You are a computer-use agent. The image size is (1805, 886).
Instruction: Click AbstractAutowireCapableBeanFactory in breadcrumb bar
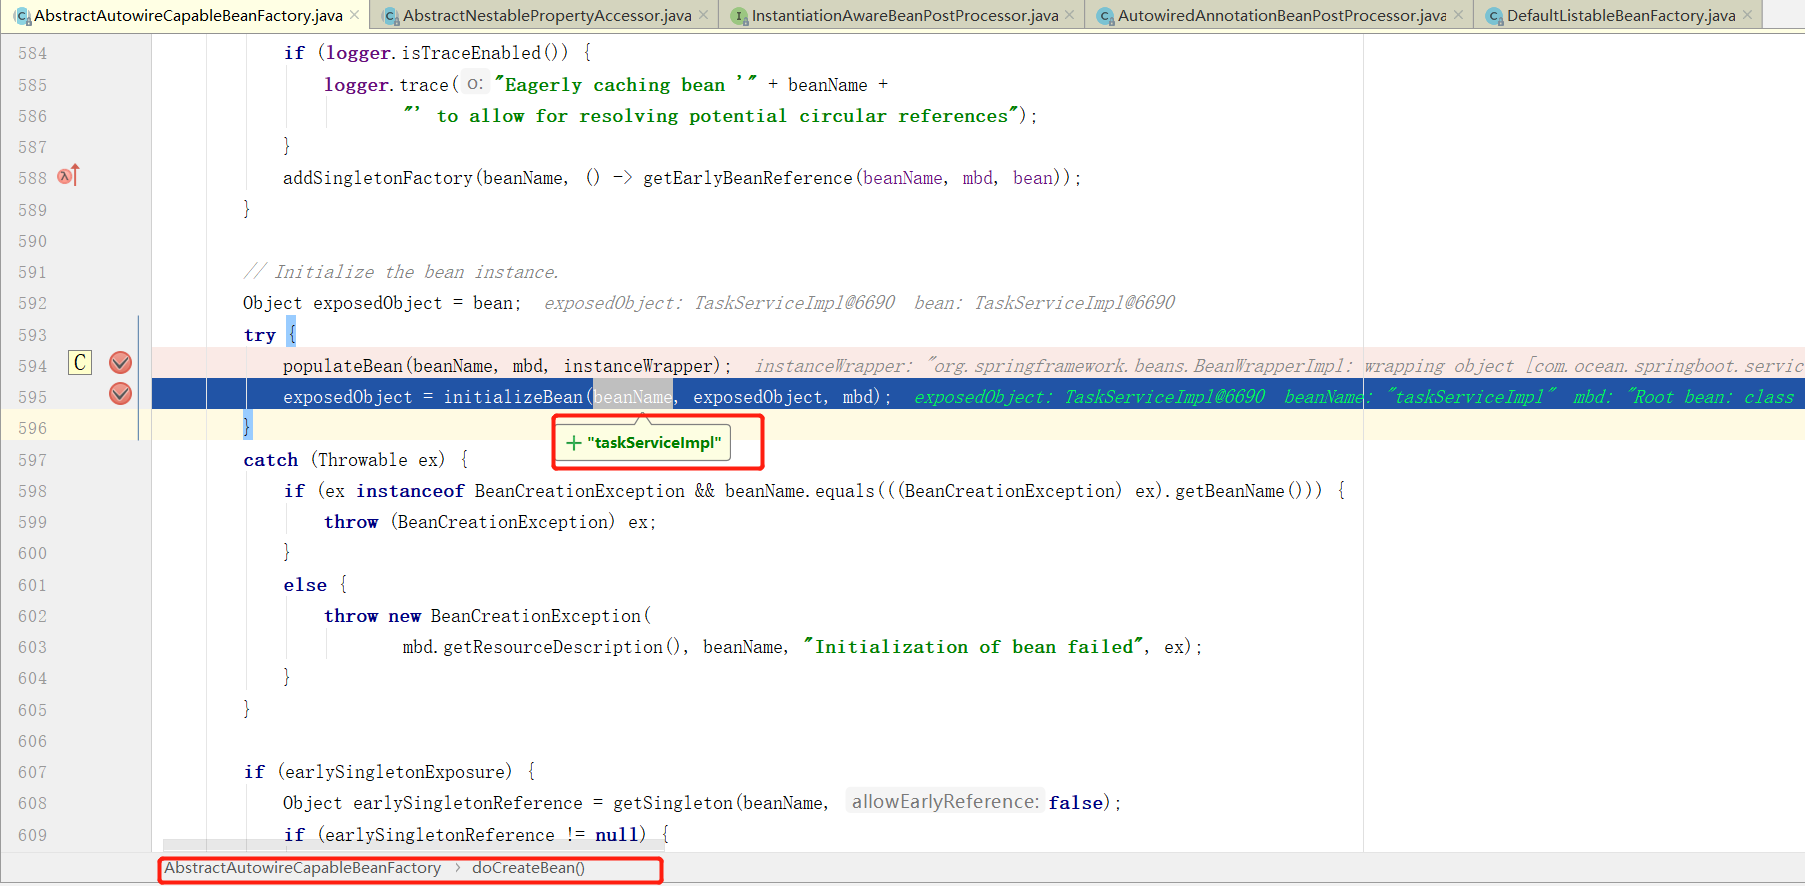[302, 868]
